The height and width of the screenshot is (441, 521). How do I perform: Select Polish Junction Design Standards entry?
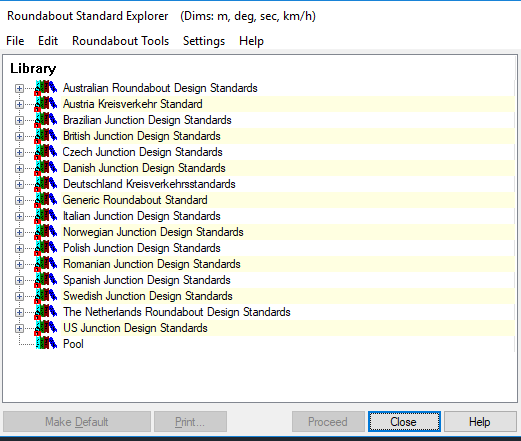(142, 248)
